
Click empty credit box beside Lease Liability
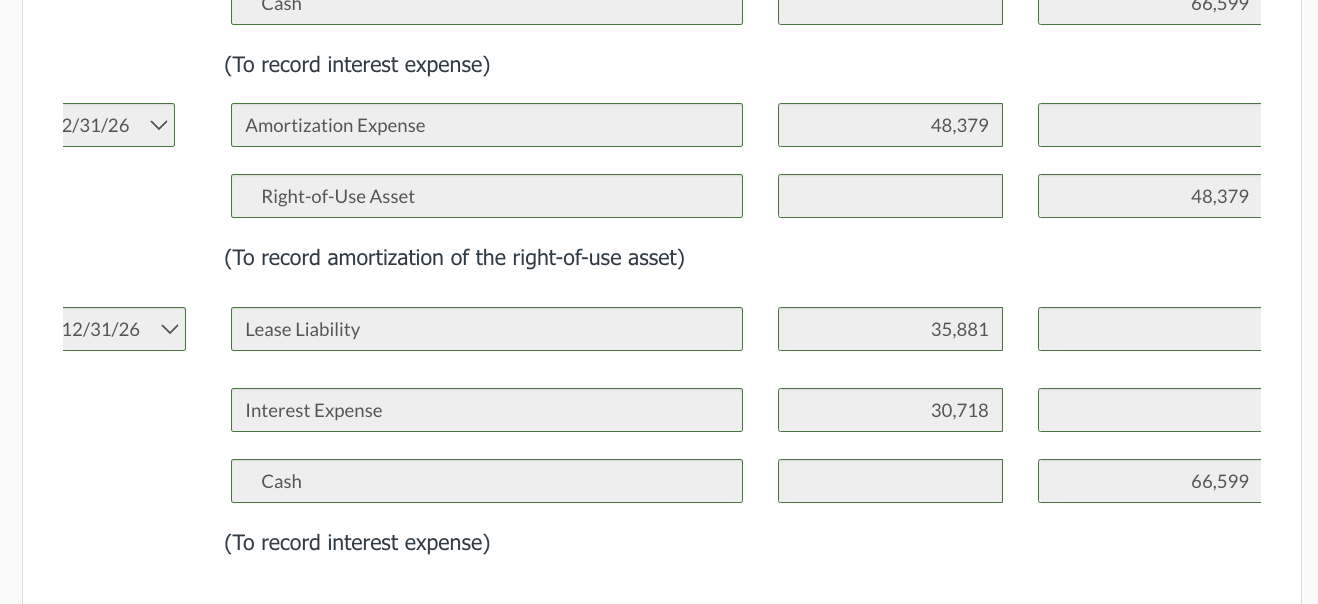[x=1150, y=329]
